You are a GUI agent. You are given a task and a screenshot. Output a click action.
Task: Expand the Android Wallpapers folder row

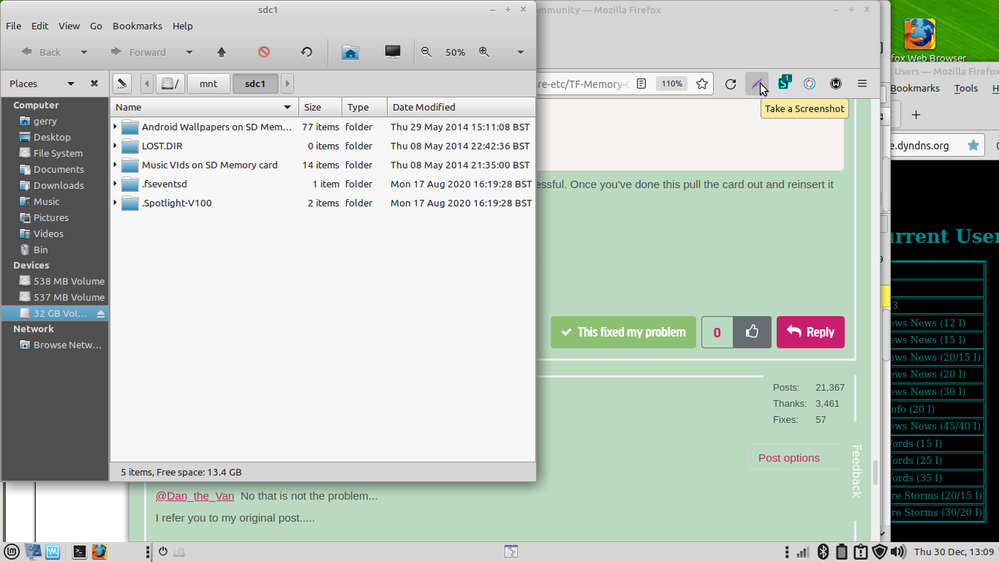(x=115, y=127)
